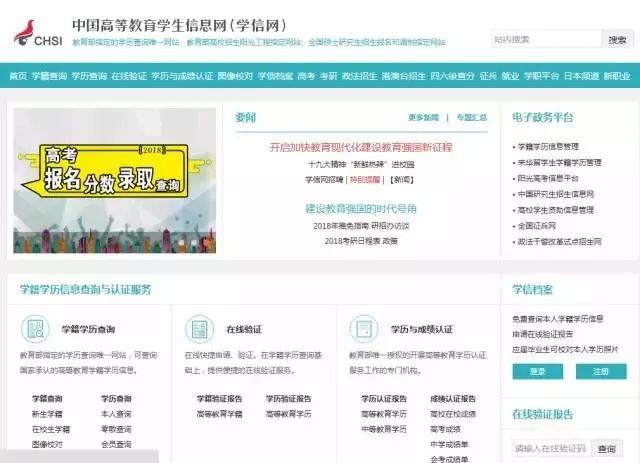This screenshot has width=640, height=463.
Task: Open the 在线验证 nav item in top bar
Action: (x=129, y=76)
